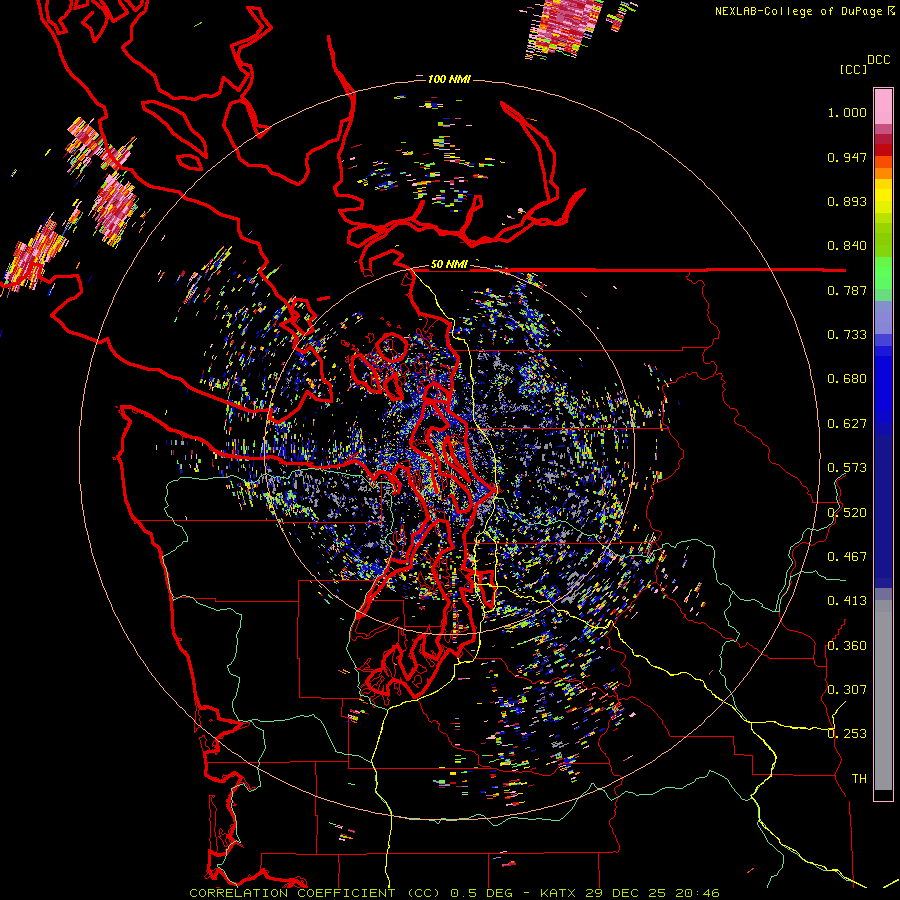Click the 0.413 scale value
Image resolution: width=900 pixels, height=900 pixels.
847,601
